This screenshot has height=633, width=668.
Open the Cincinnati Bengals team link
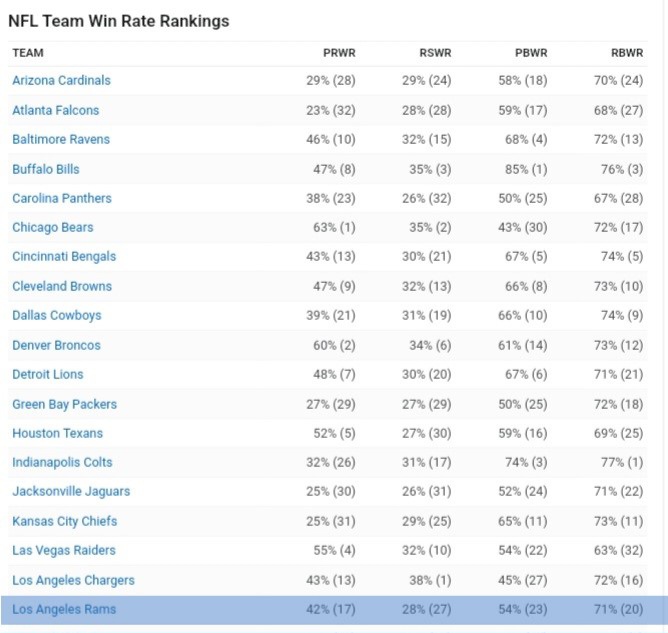coord(64,256)
